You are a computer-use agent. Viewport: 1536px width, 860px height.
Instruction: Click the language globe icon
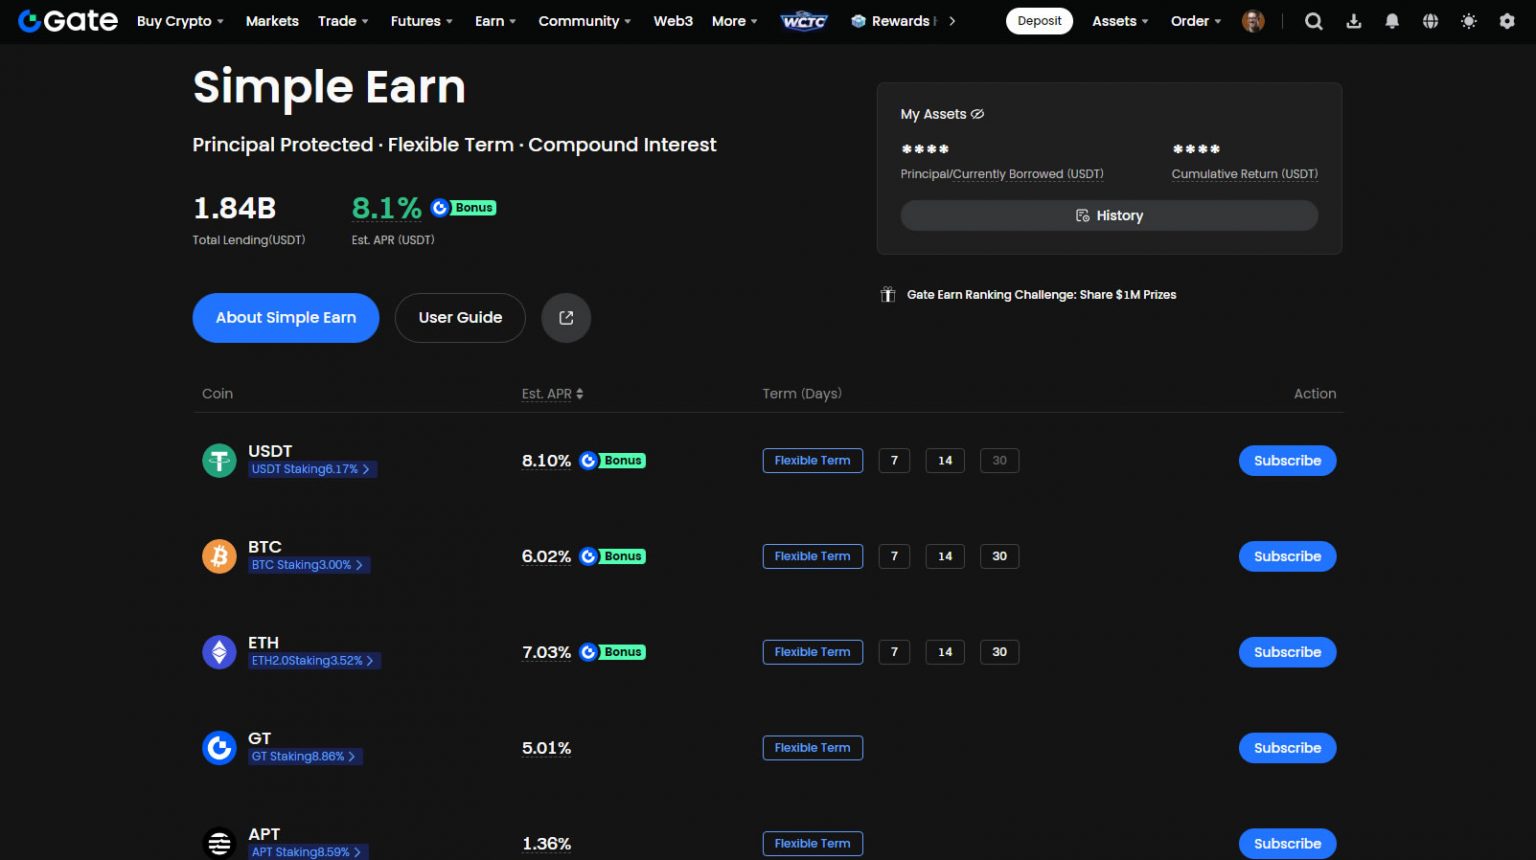coord(1431,21)
